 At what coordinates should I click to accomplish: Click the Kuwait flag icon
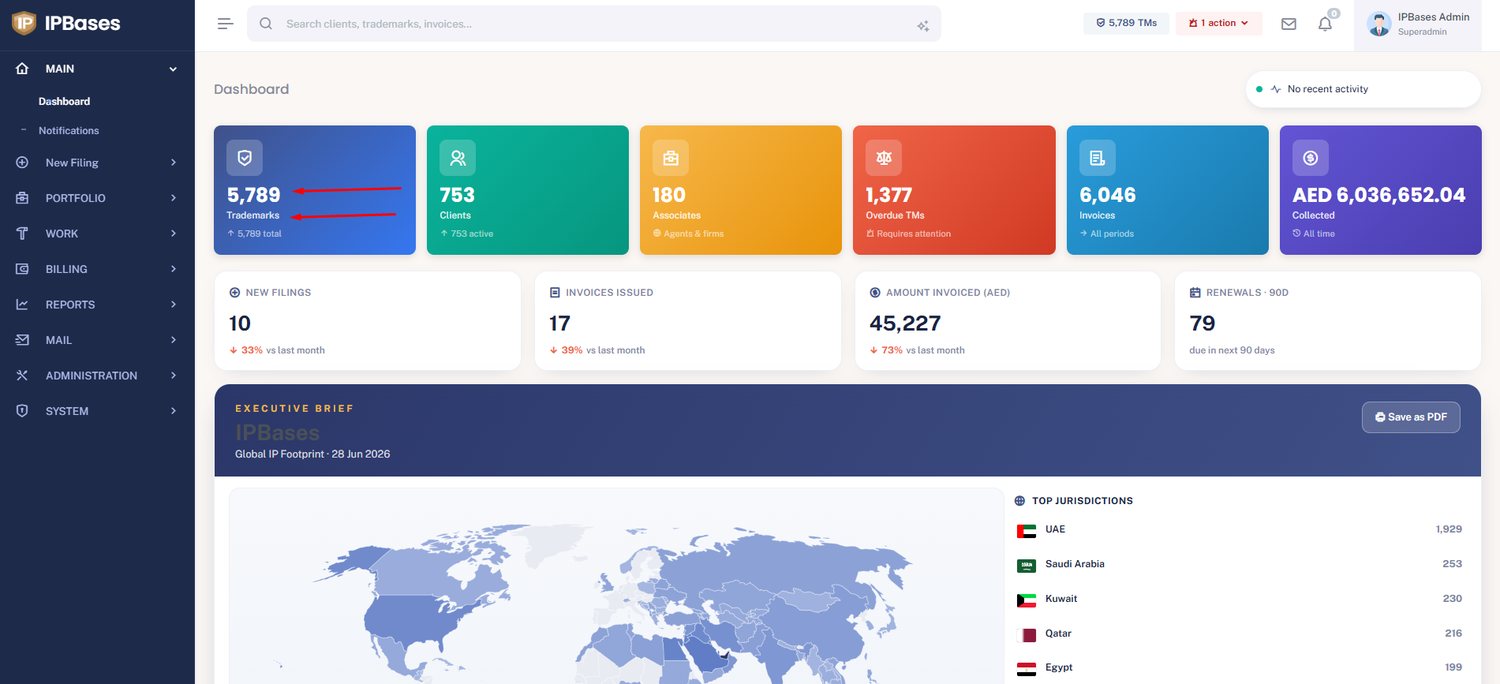coord(1026,600)
